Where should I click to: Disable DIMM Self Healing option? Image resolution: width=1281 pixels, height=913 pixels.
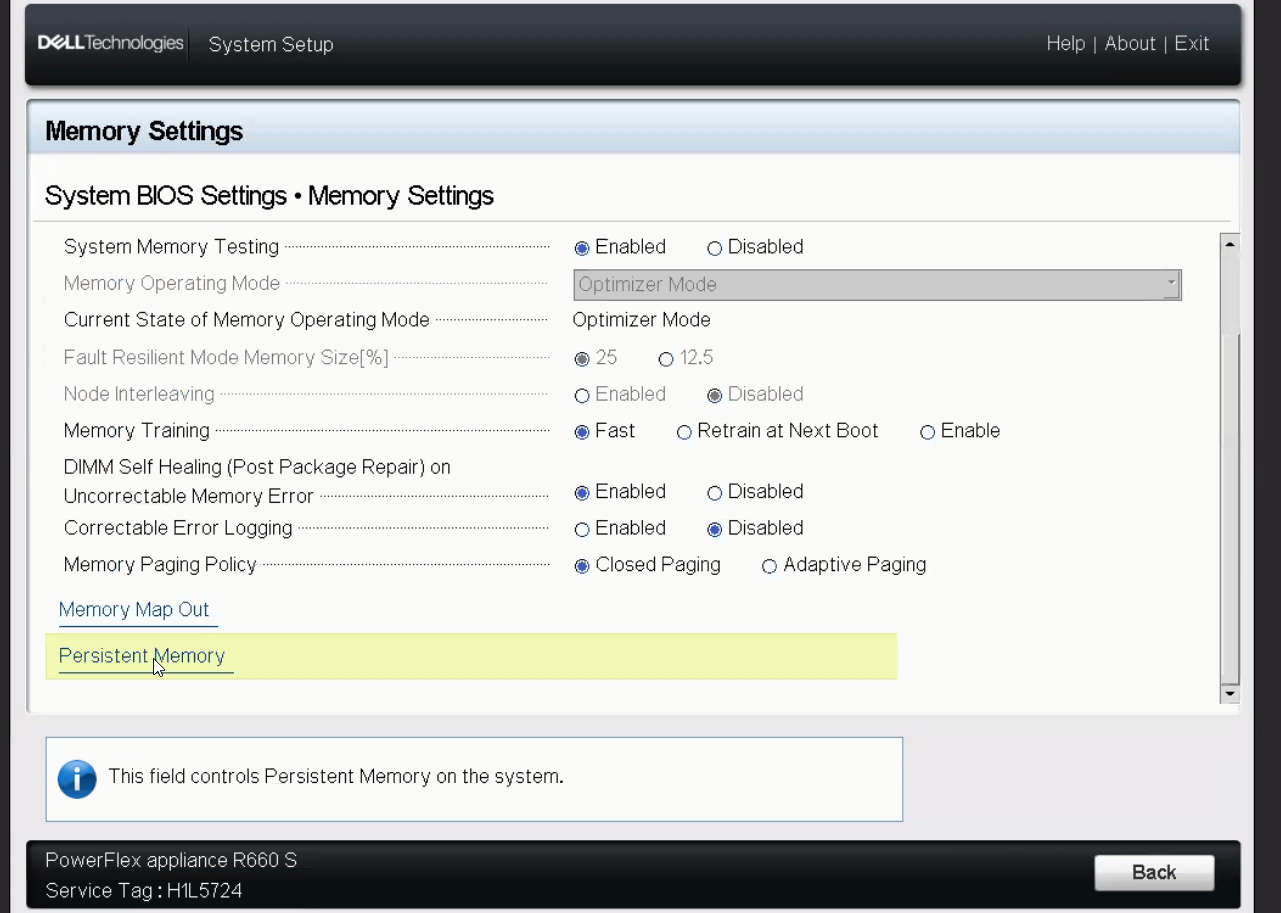[715, 493]
